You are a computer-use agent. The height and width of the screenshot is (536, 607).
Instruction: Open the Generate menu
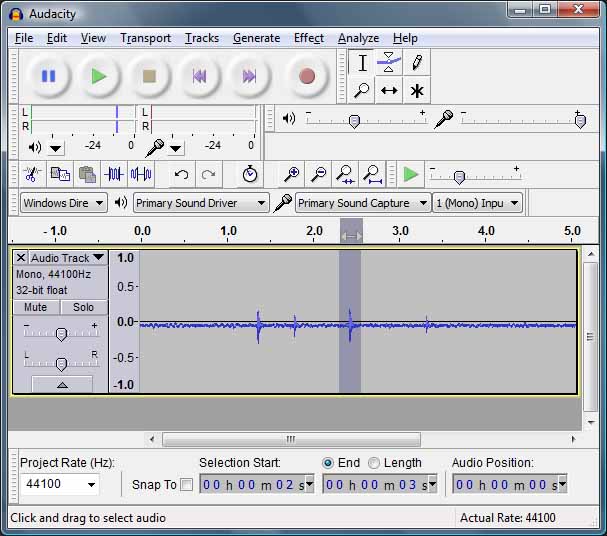[x=256, y=38]
